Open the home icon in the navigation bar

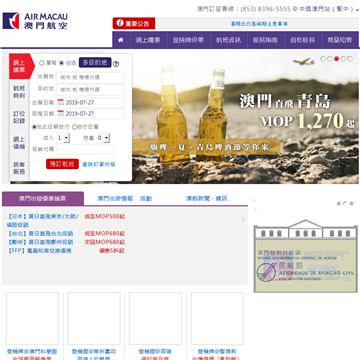121,40
